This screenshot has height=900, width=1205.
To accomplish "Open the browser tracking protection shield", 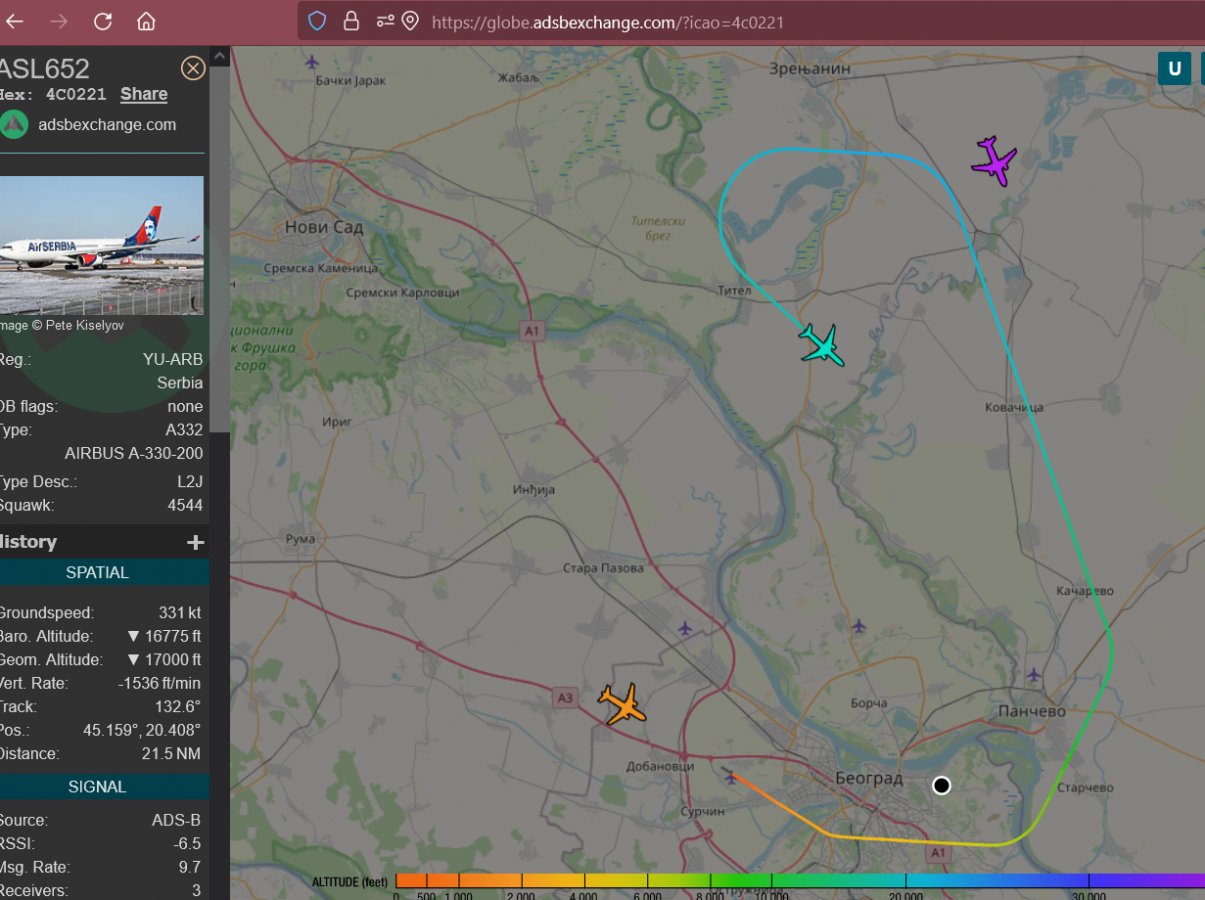I will pyautogui.click(x=317, y=21).
